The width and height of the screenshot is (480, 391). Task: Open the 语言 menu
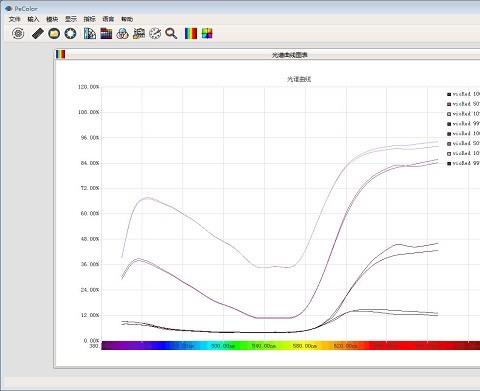108,19
